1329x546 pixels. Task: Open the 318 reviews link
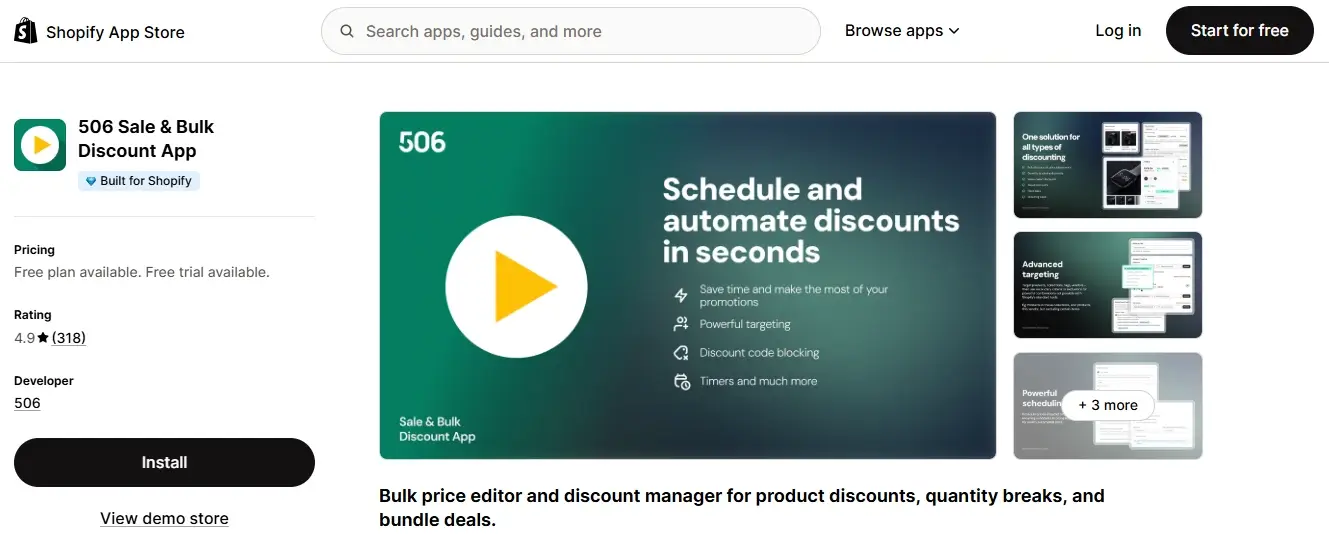point(69,338)
